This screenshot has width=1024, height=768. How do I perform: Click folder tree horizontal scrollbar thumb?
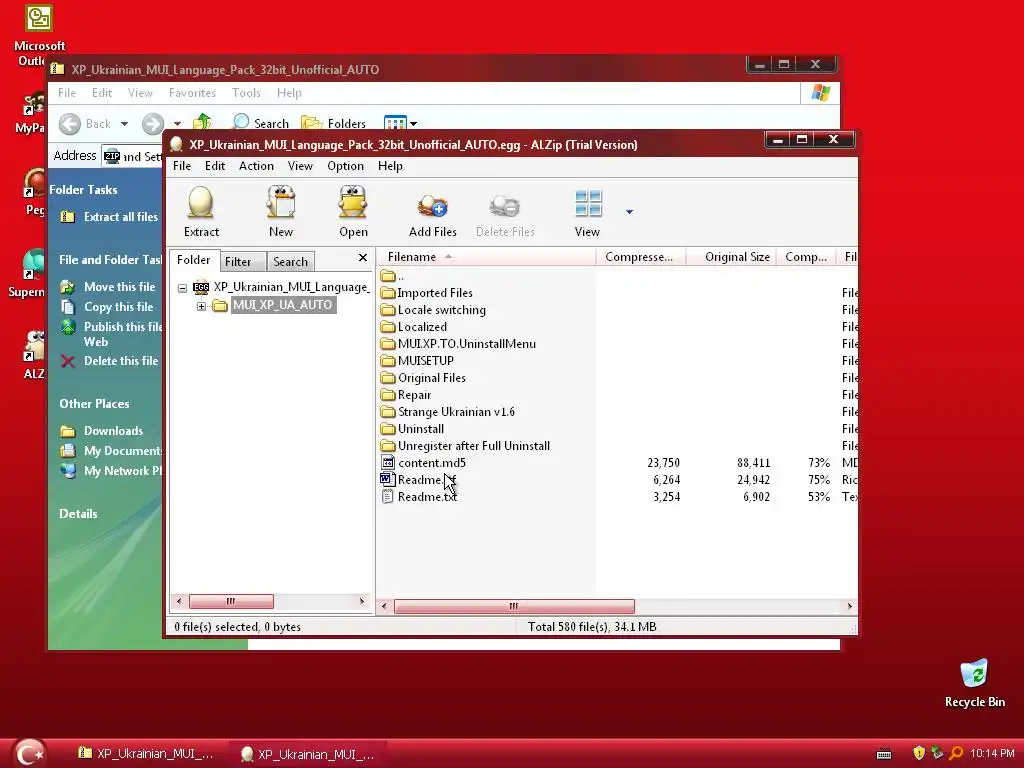(231, 601)
